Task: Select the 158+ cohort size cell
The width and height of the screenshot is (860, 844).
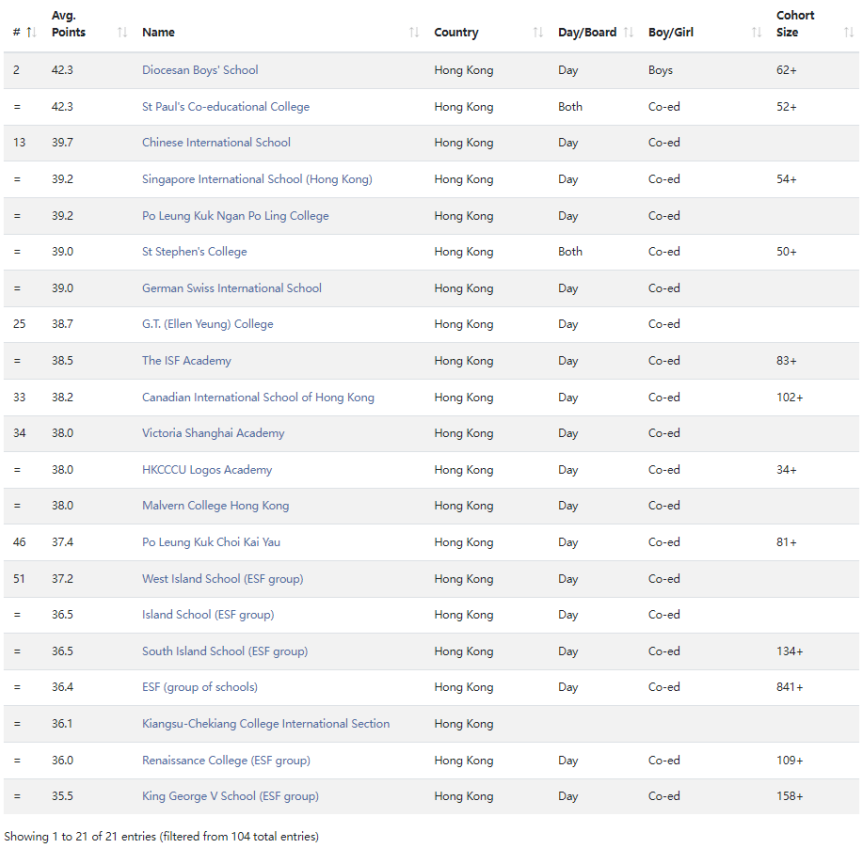Action: point(789,796)
